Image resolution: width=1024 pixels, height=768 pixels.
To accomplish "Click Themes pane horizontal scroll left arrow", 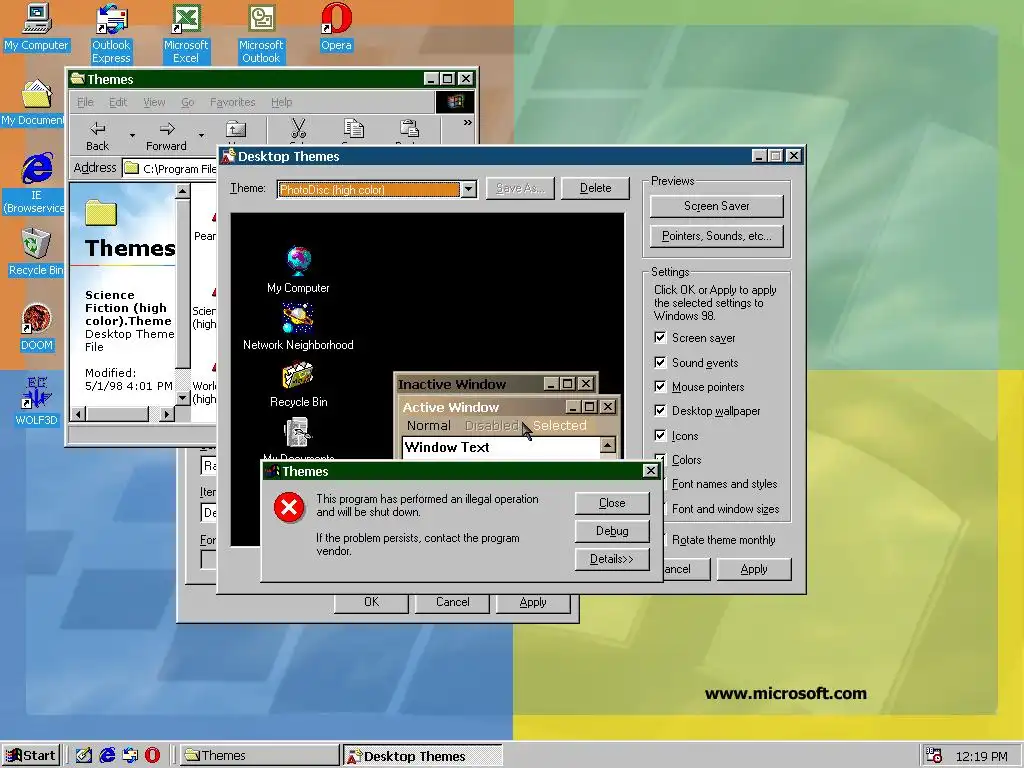I will click(x=78, y=413).
